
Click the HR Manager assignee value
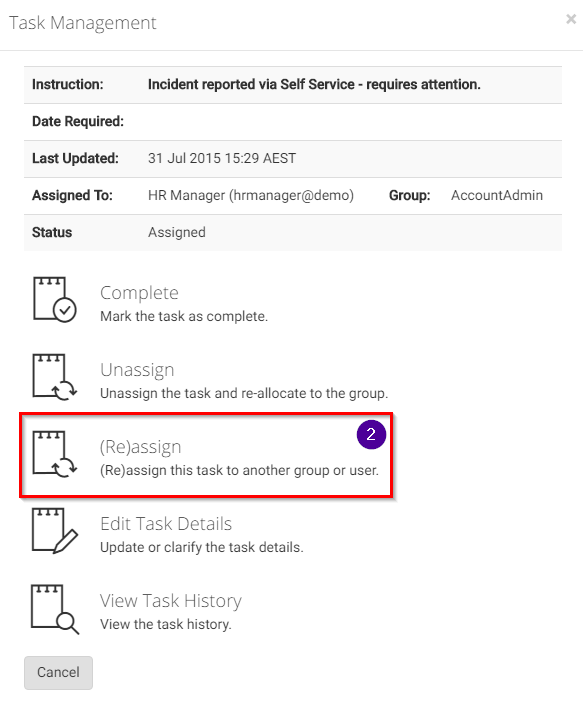(x=251, y=195)
